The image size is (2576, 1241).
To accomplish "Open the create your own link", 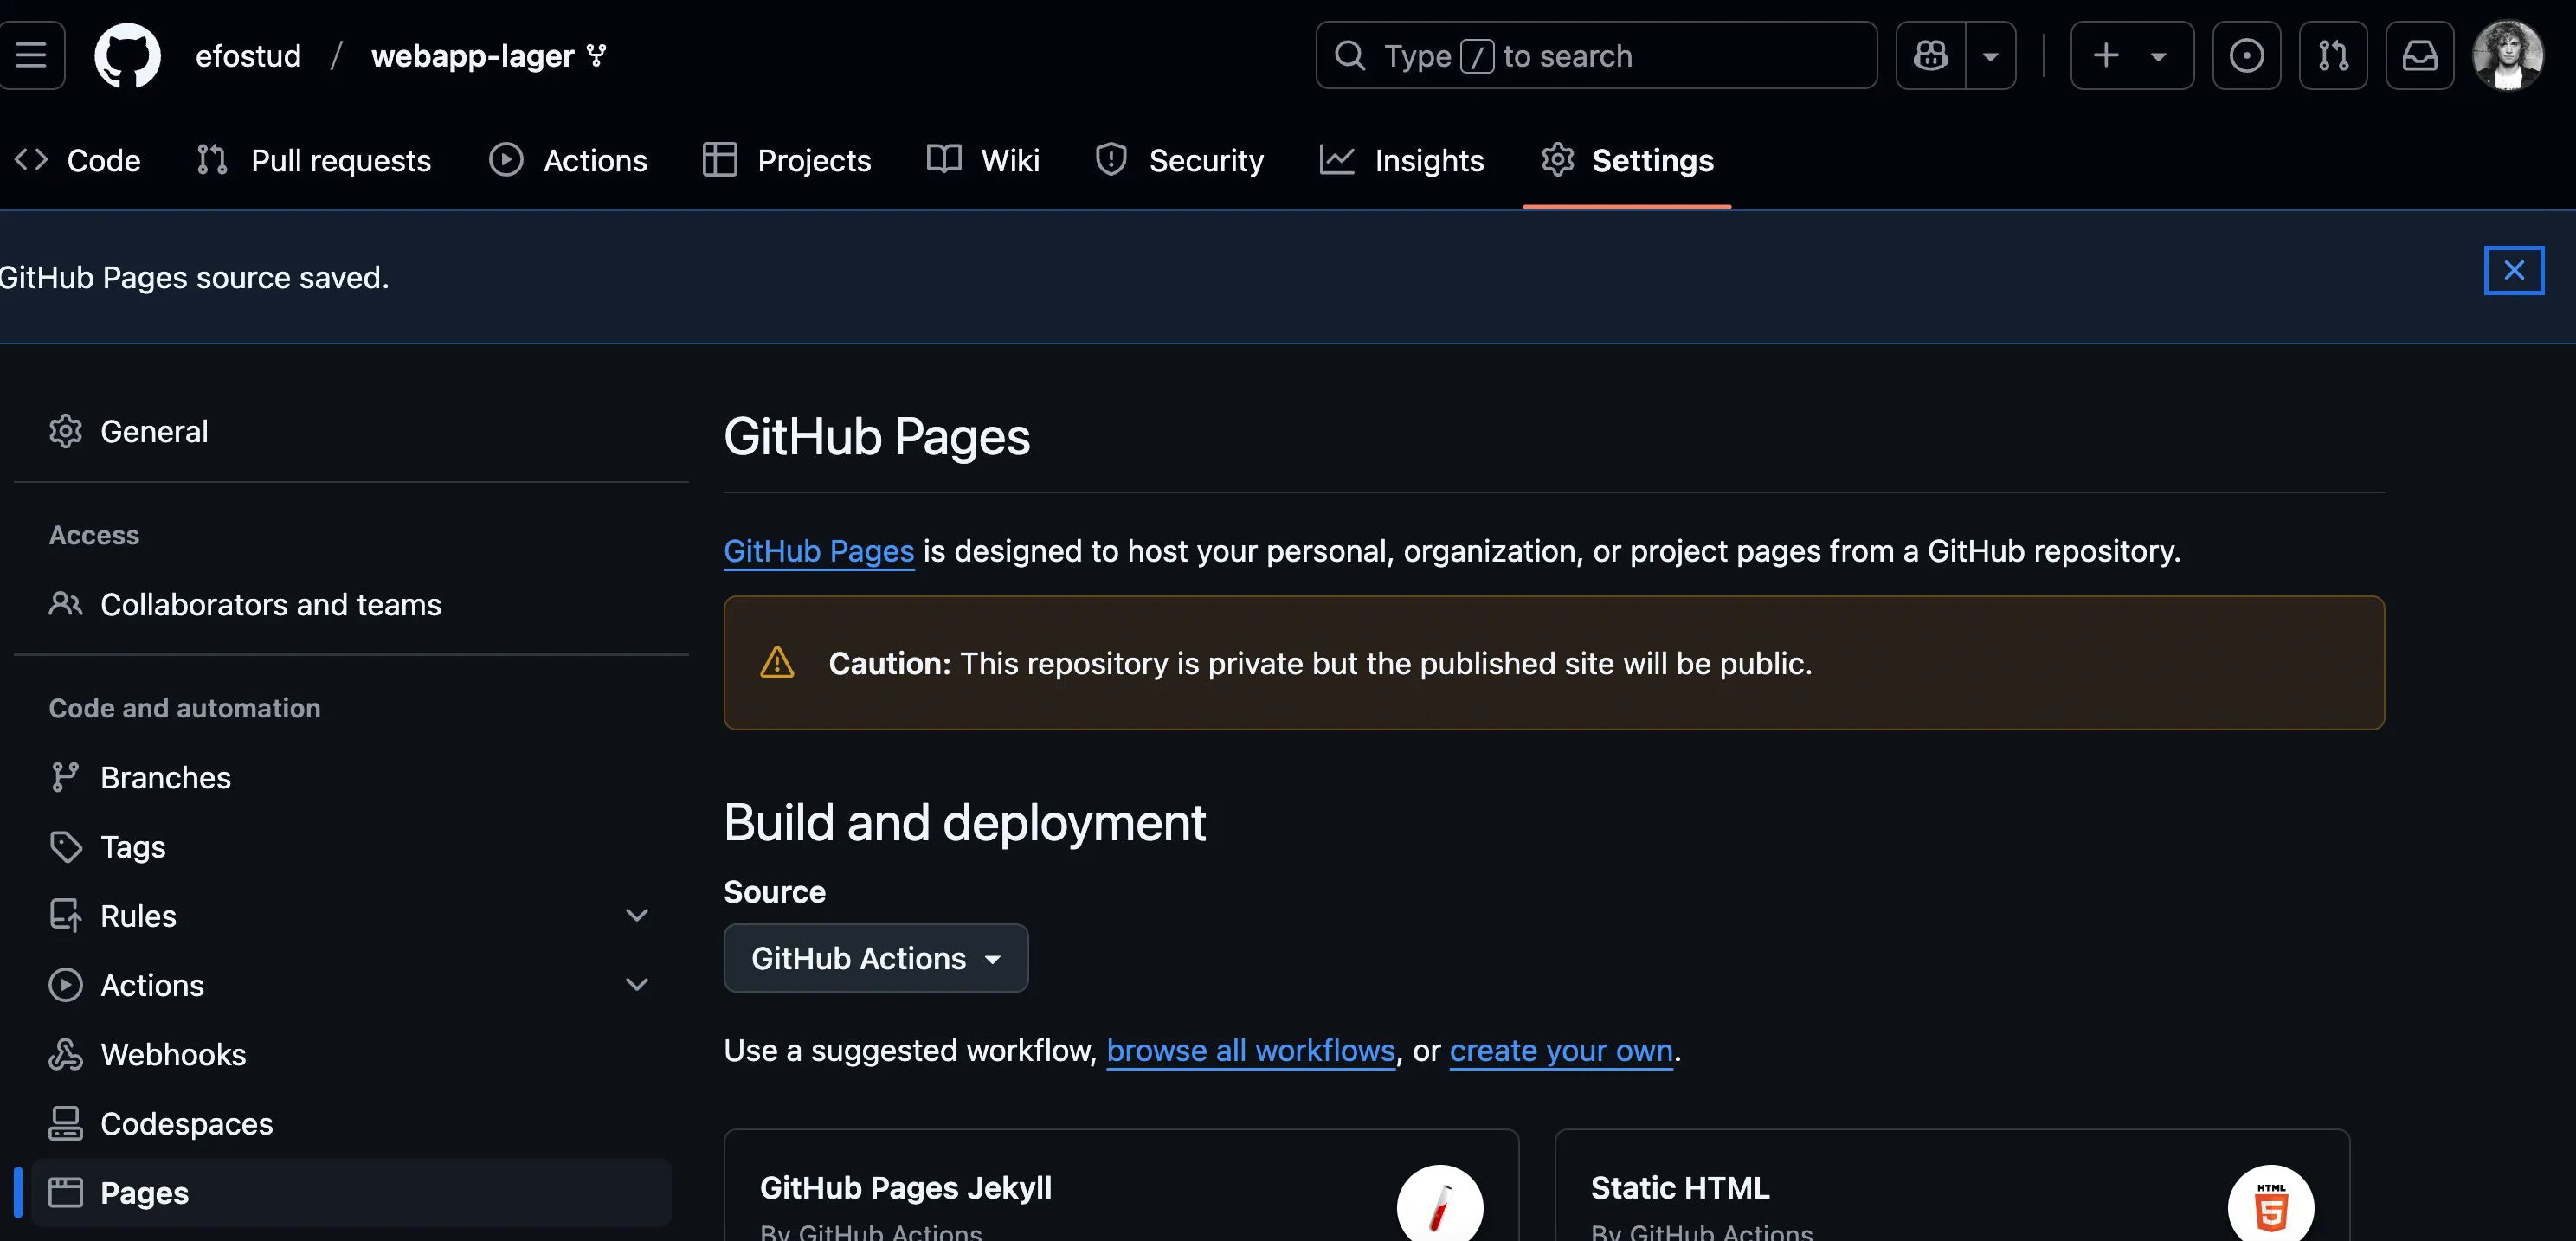I will pyautogui.click(x=1561, y=1050).
